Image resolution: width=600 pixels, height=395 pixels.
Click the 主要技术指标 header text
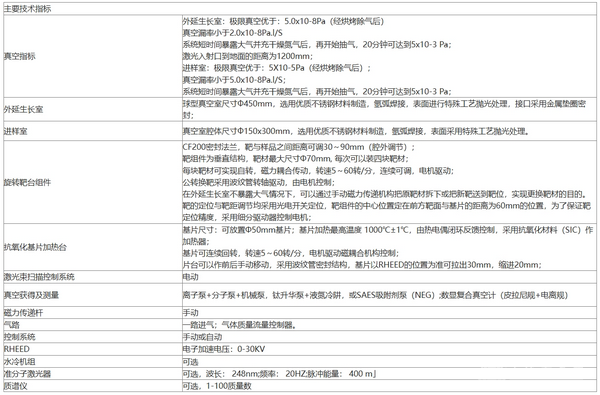click(27, 9)
